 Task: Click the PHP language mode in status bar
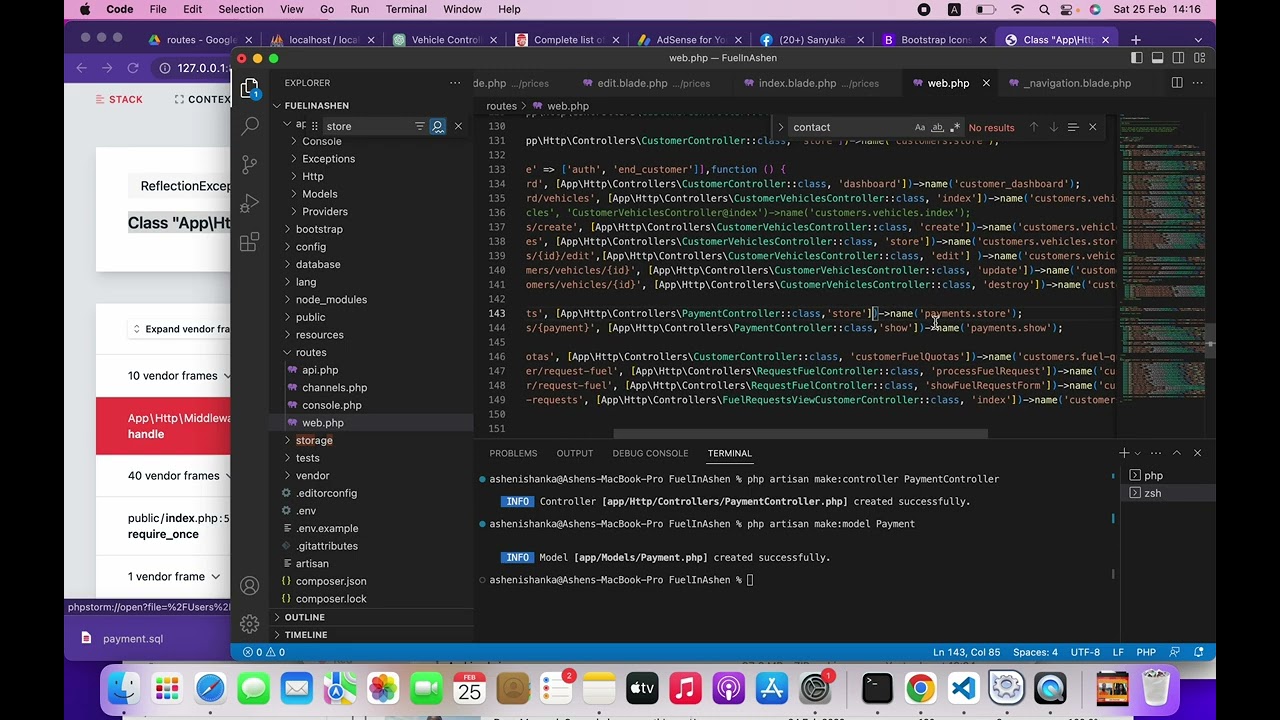(x=1146, y=652)
